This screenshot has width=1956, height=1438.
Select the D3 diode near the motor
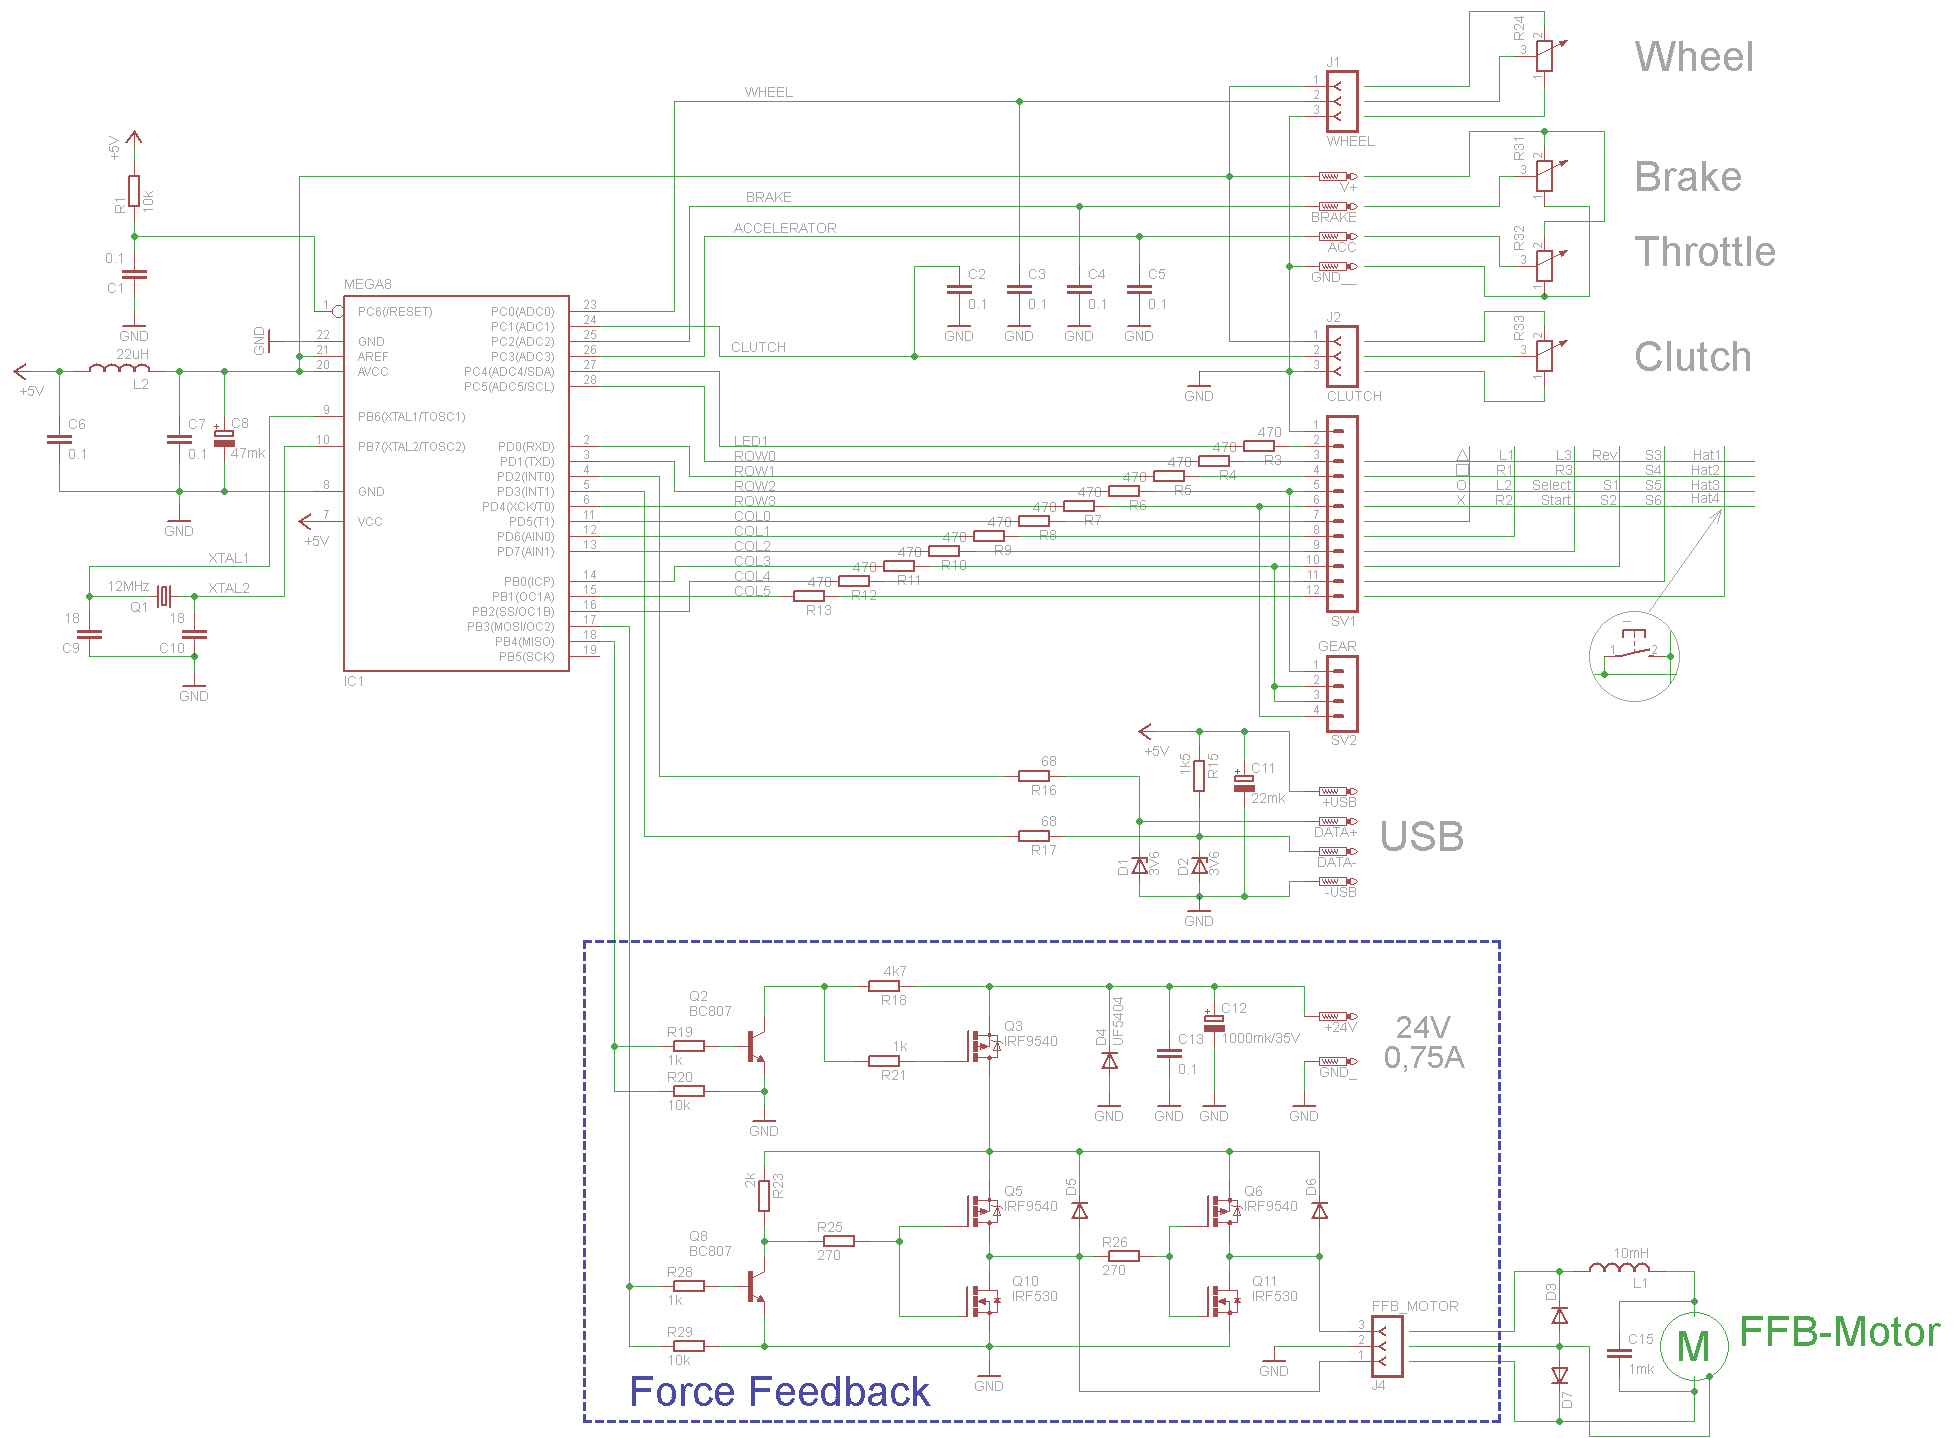(1559, 1316)
